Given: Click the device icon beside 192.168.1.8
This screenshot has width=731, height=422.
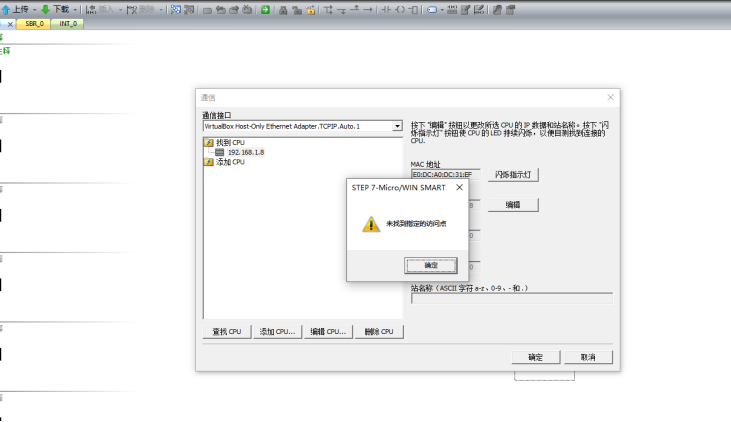Looking at the screenshot, I should click(x=219, y=152).
